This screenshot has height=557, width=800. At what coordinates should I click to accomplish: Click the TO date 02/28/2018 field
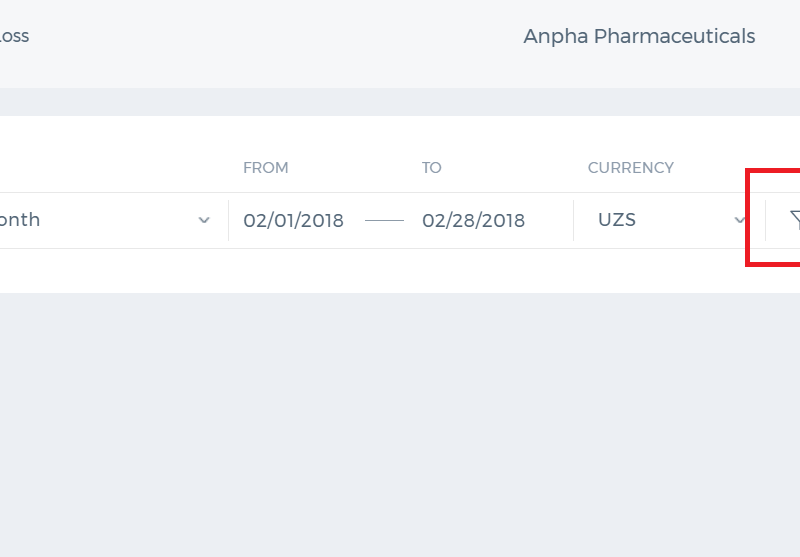point(473,220)
